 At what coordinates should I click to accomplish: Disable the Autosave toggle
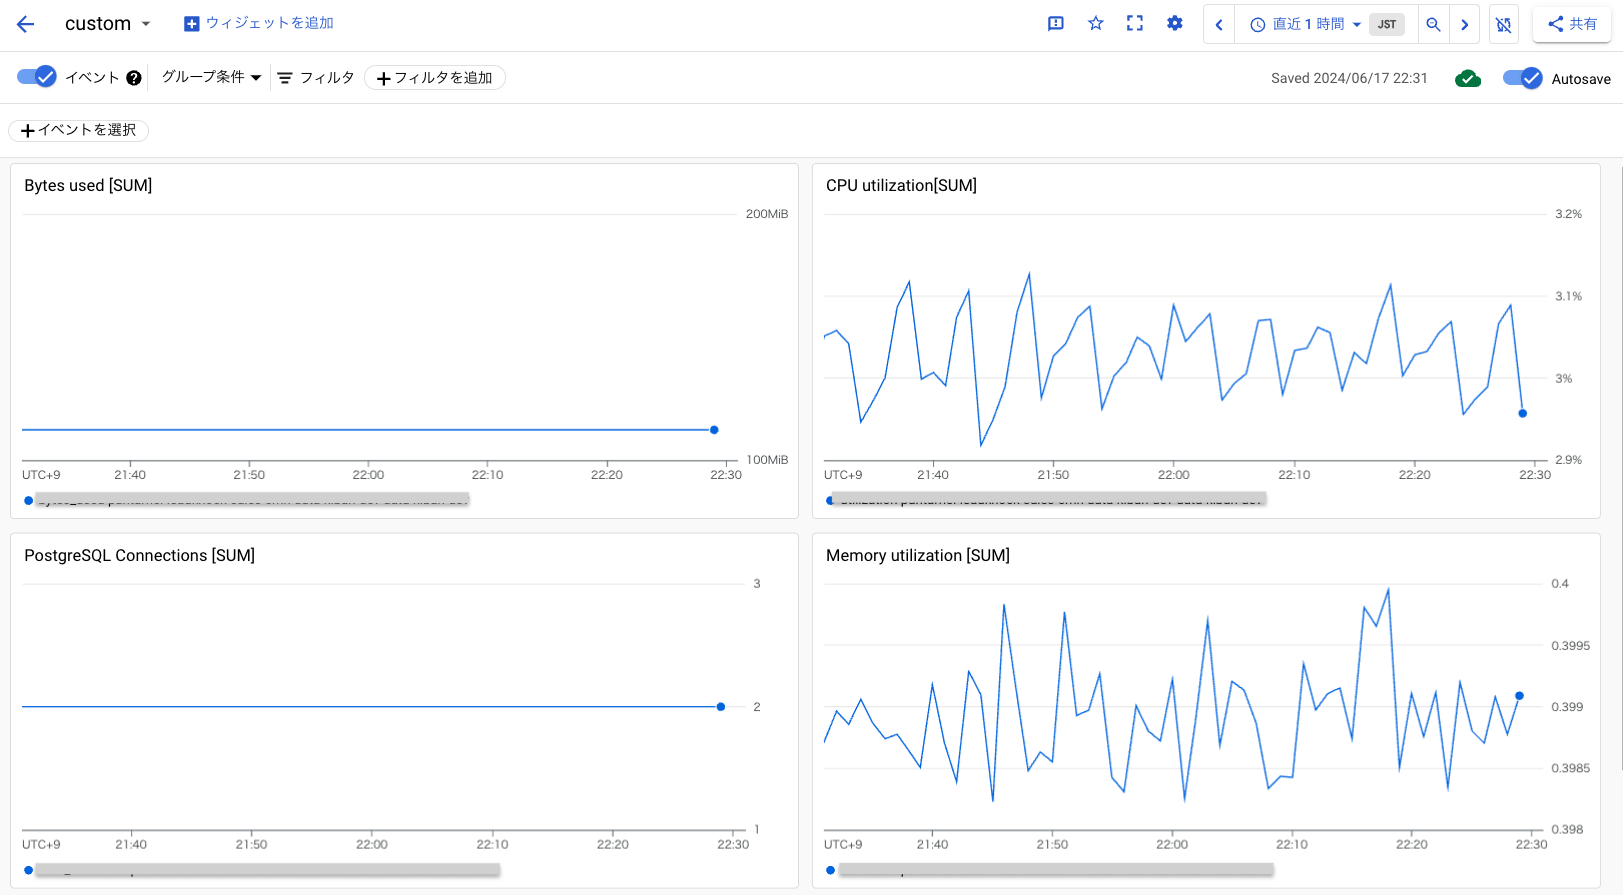pyautogui.click(x=1523, y=78)
